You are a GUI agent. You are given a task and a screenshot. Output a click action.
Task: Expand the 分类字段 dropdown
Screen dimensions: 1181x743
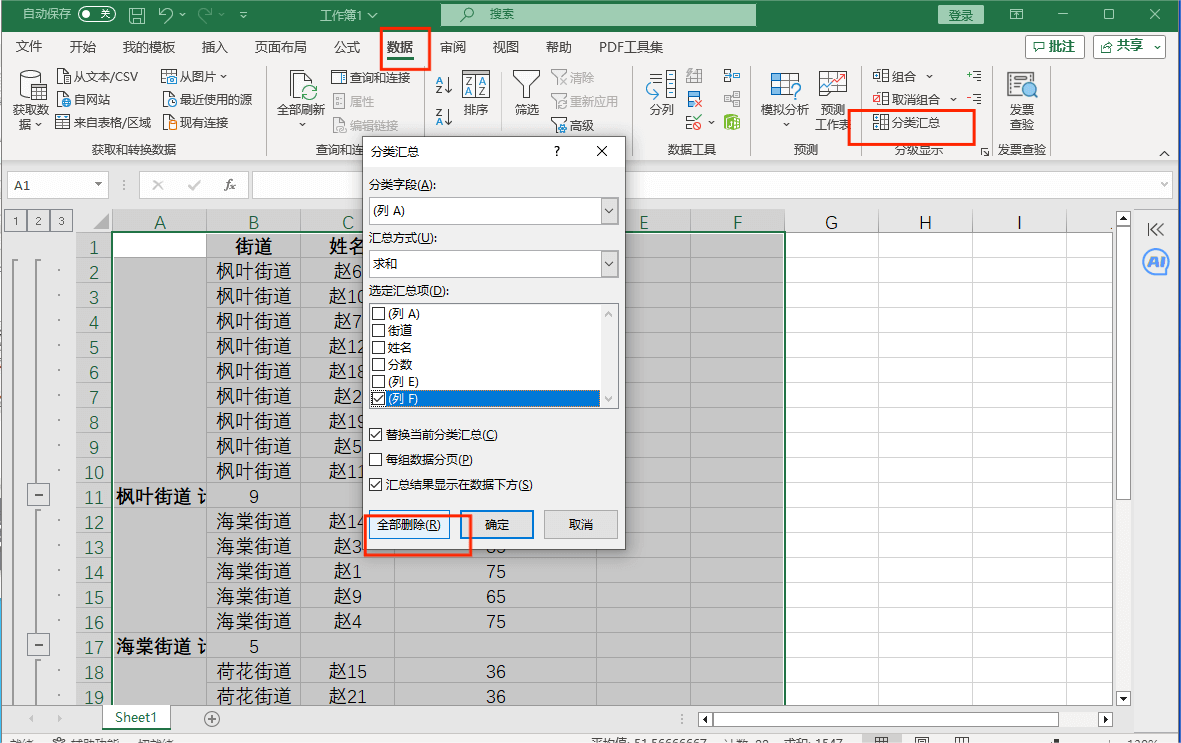click(x=609, y=211)
